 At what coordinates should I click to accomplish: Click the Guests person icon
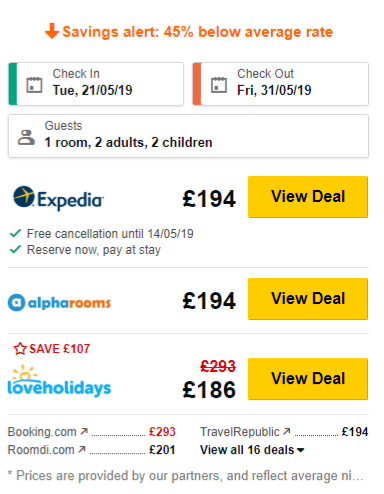pyautogui.click(x=26, y=137)
